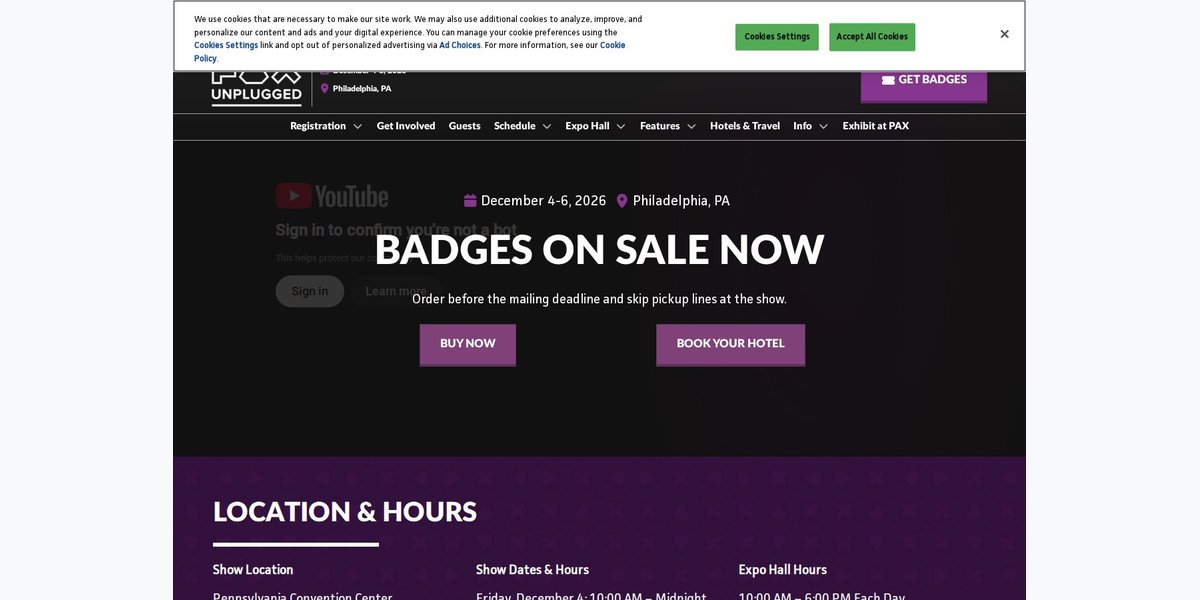The width and height of the screenshot is (1200, 600).
Task: Click the hero text December 4-6, 2026
Action: tap(544, 200)
